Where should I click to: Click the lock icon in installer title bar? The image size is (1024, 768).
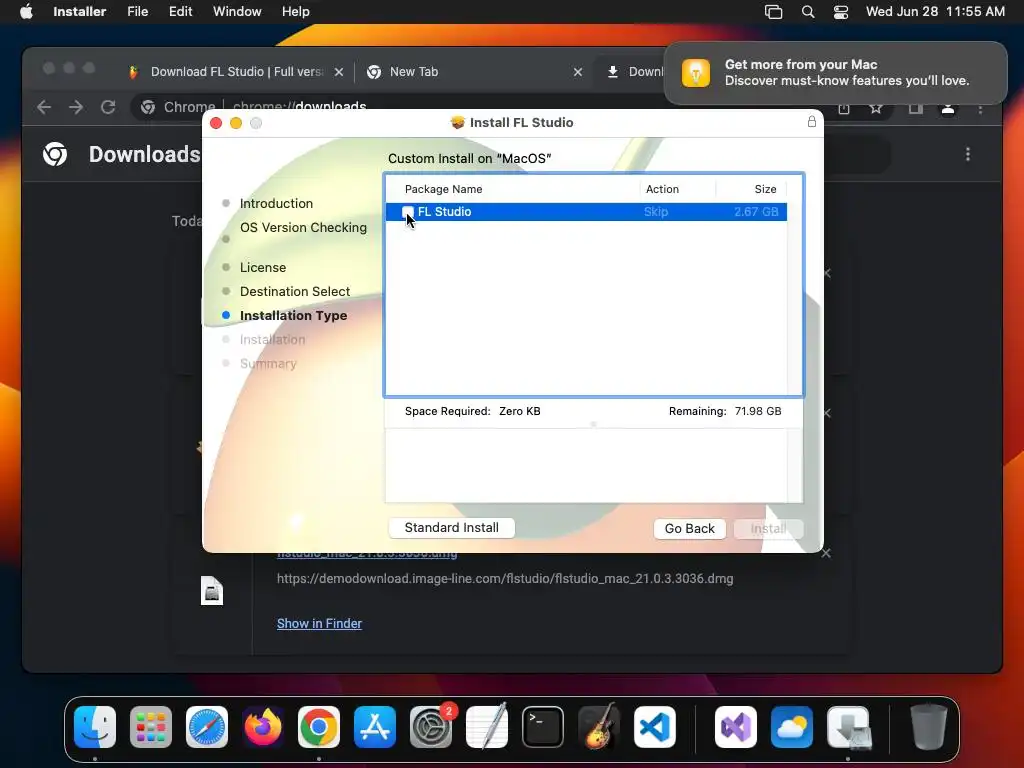(811, 122)
